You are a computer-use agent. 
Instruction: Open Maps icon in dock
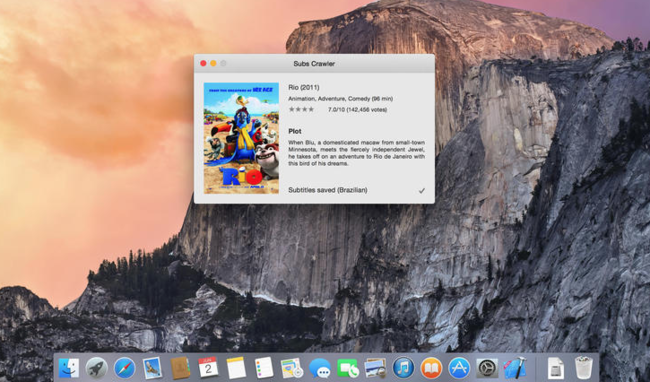tap(292, 367)
